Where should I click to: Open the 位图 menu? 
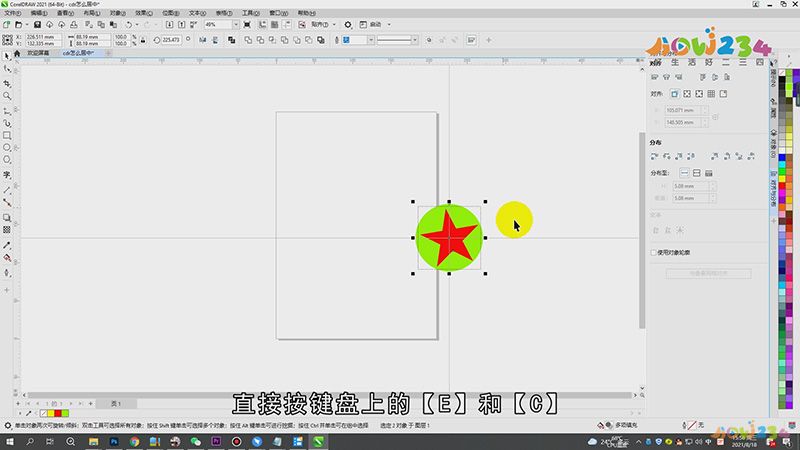point(170,13)
